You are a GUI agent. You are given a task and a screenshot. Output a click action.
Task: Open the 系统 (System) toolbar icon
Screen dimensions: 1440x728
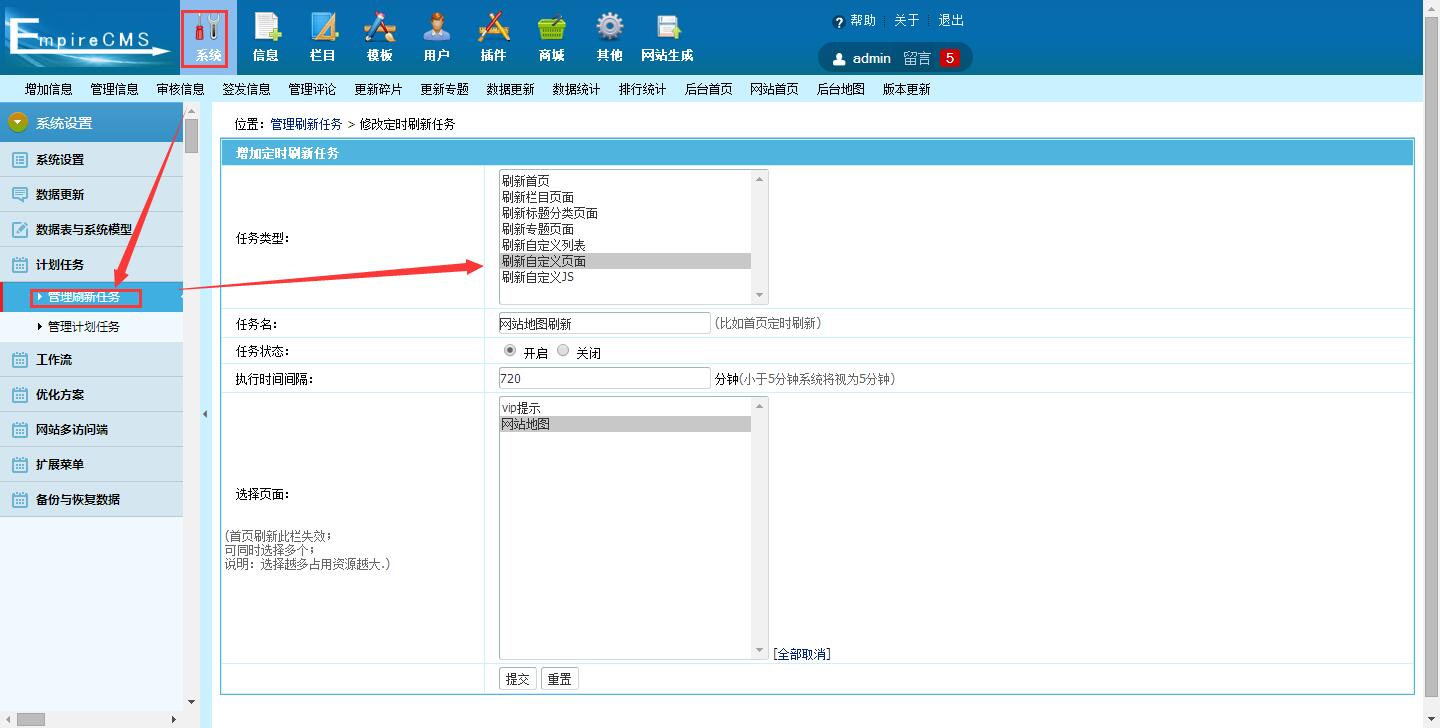point(208,37)
